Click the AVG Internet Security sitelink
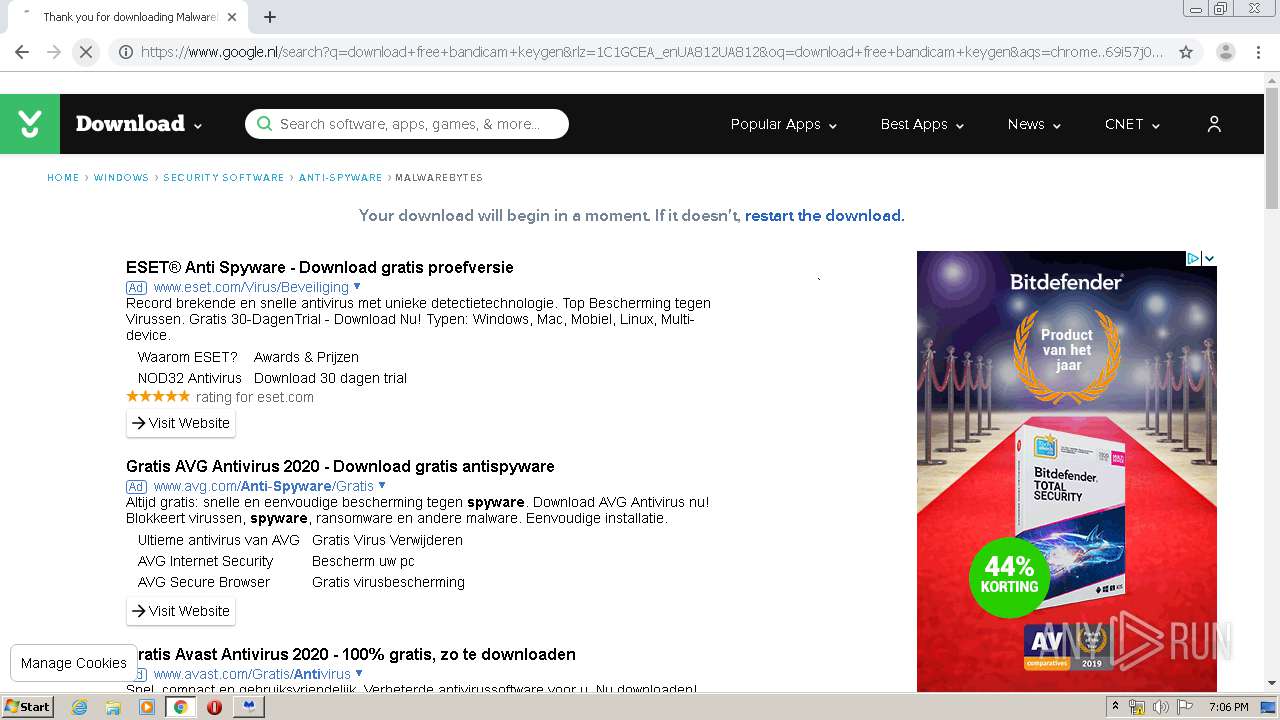 tap(205, 561)
